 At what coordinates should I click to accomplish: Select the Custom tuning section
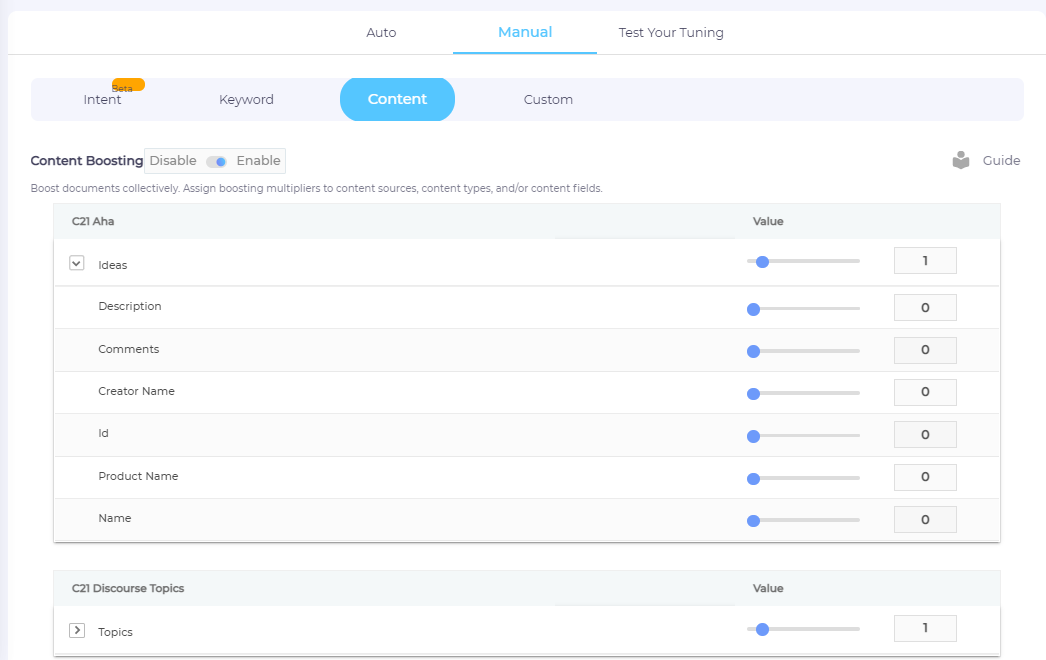click(548, 100)
